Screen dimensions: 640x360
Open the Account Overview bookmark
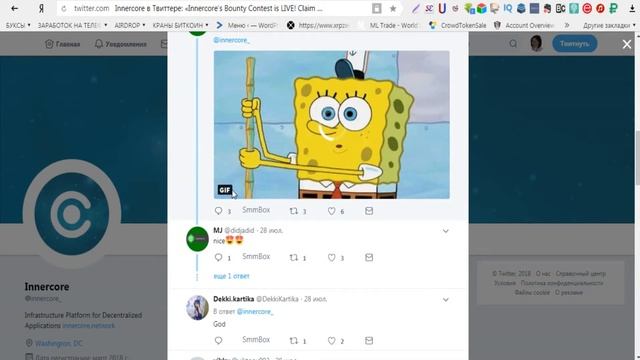[524, 25]
